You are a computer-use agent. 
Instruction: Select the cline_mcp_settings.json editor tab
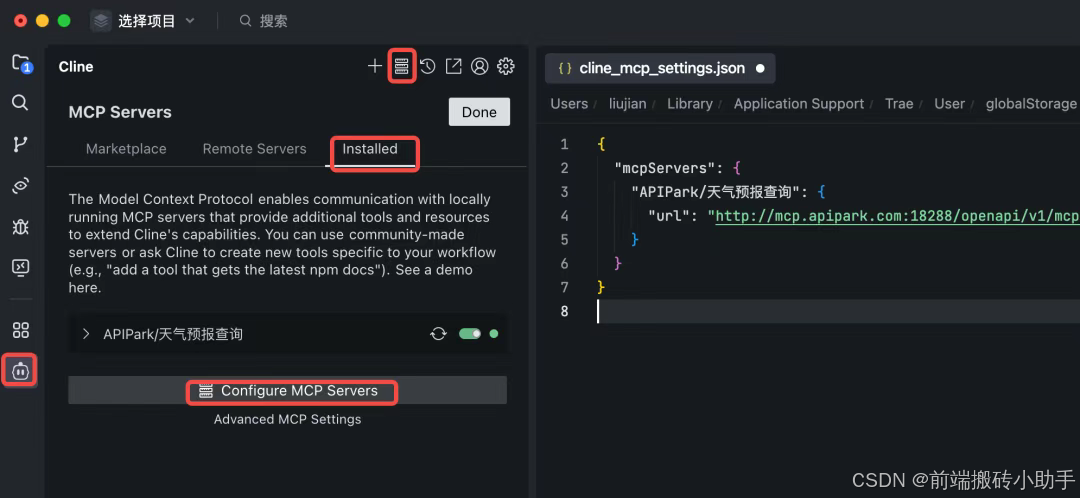660,68
